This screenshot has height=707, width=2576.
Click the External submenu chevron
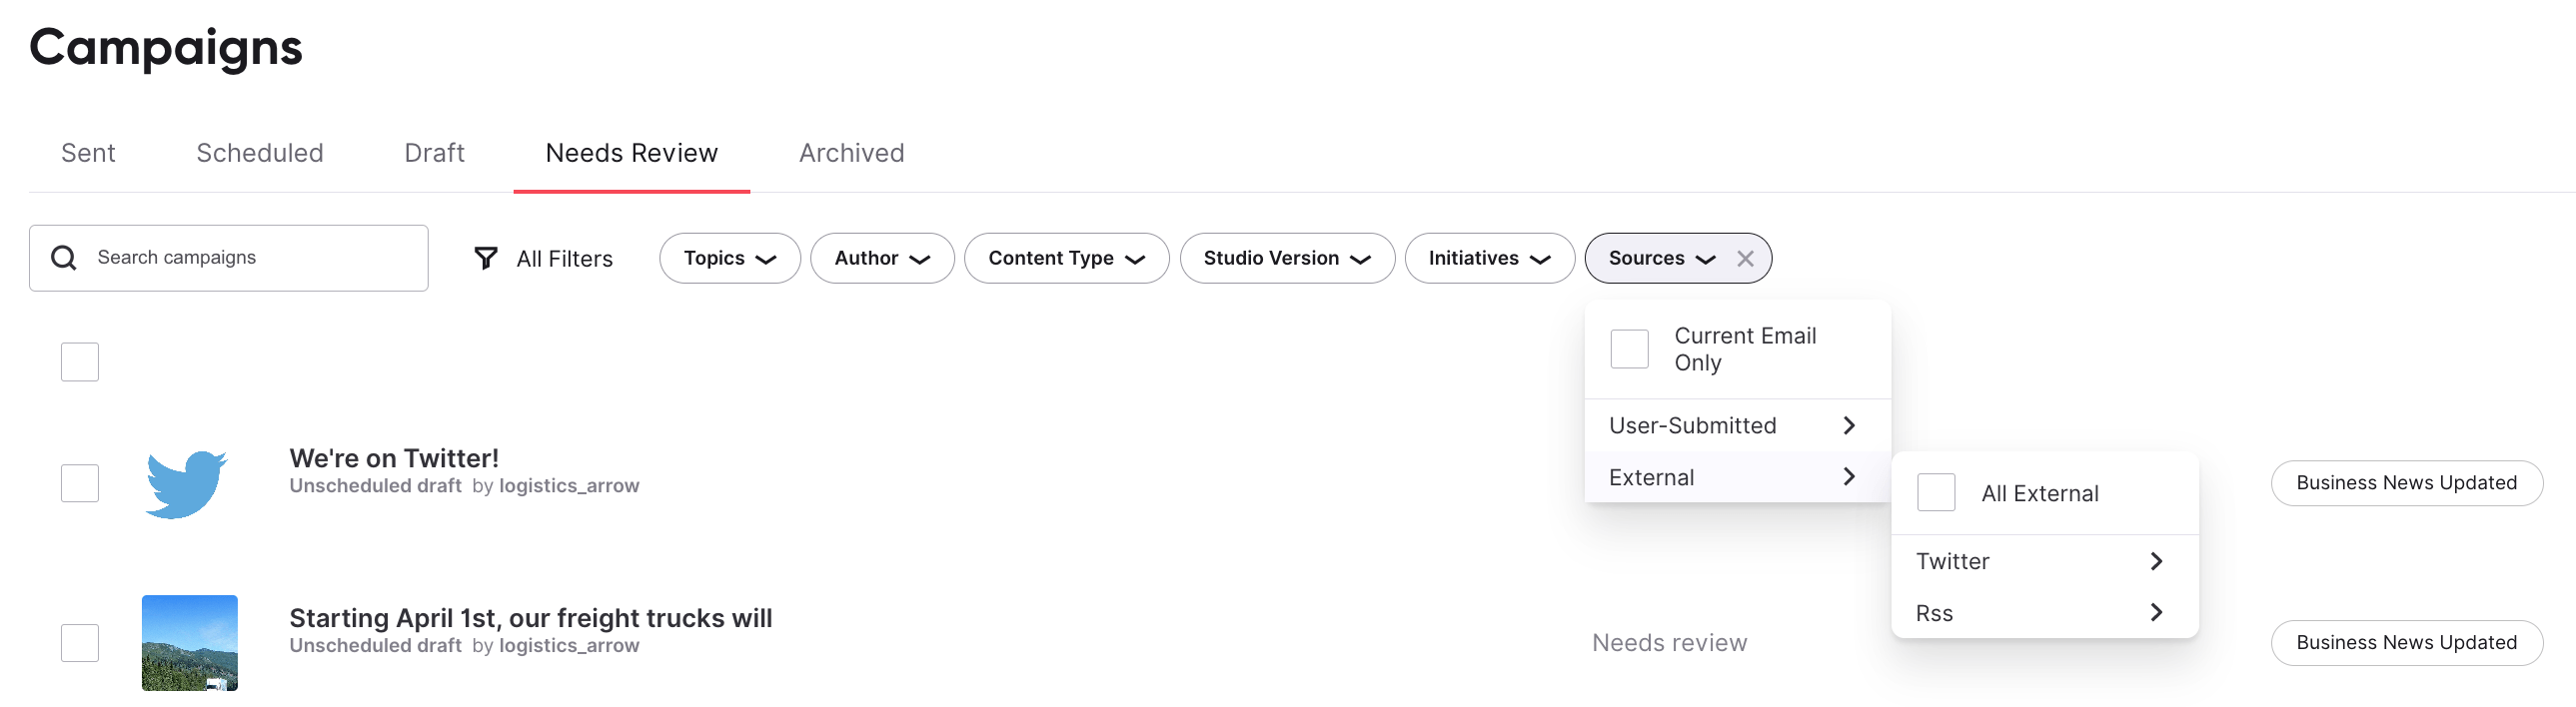pyautogui.click(x=1849, y=477)
